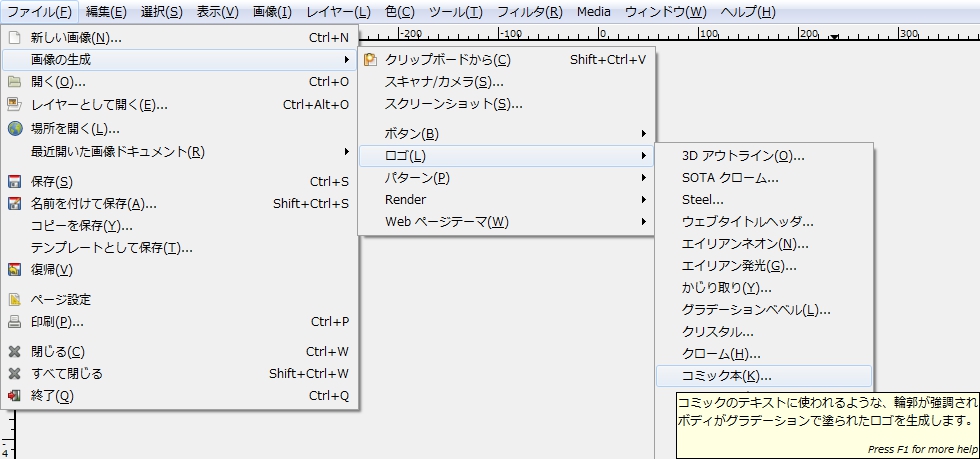Expand the 画像の生成 submenu arrow
Screen dimensions: 980x459
pyautogui.click(x=346, y=60)
